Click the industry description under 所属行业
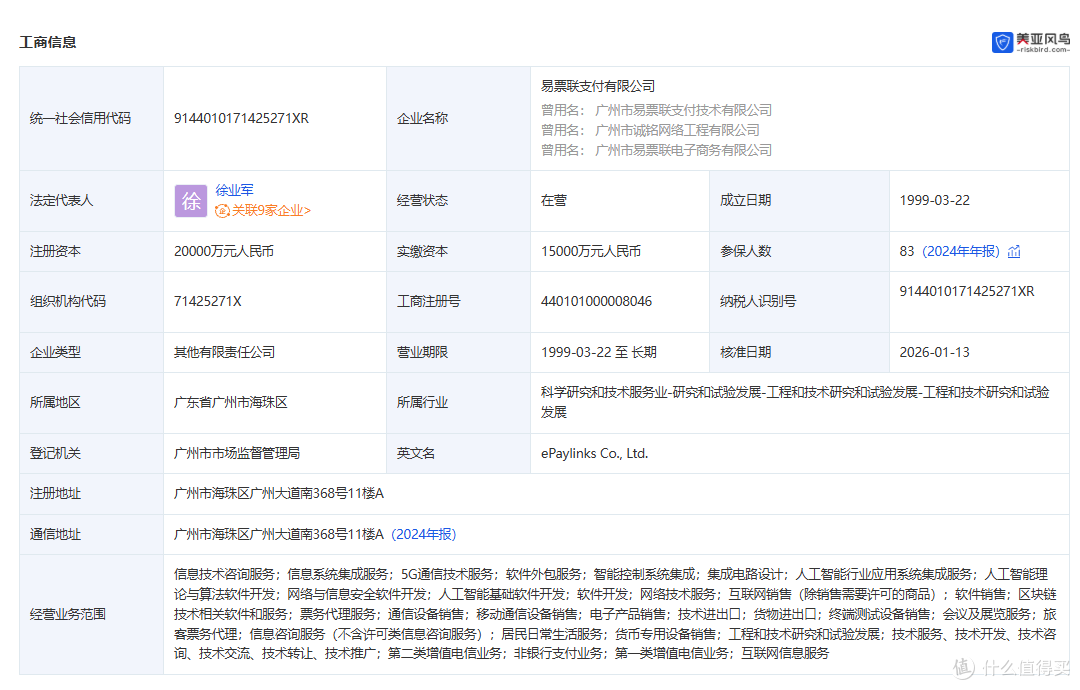 tap(795, 402)
